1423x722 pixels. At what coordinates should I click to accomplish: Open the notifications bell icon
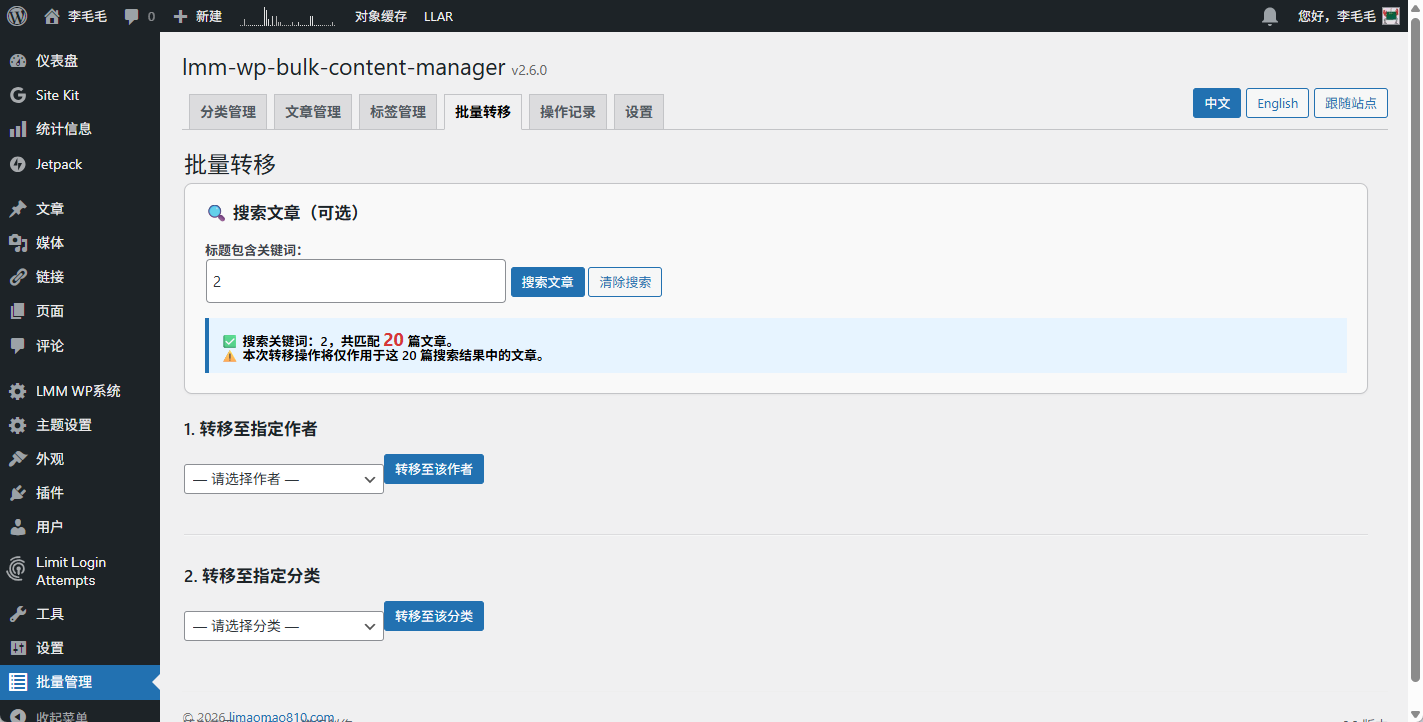[1270, 16]
